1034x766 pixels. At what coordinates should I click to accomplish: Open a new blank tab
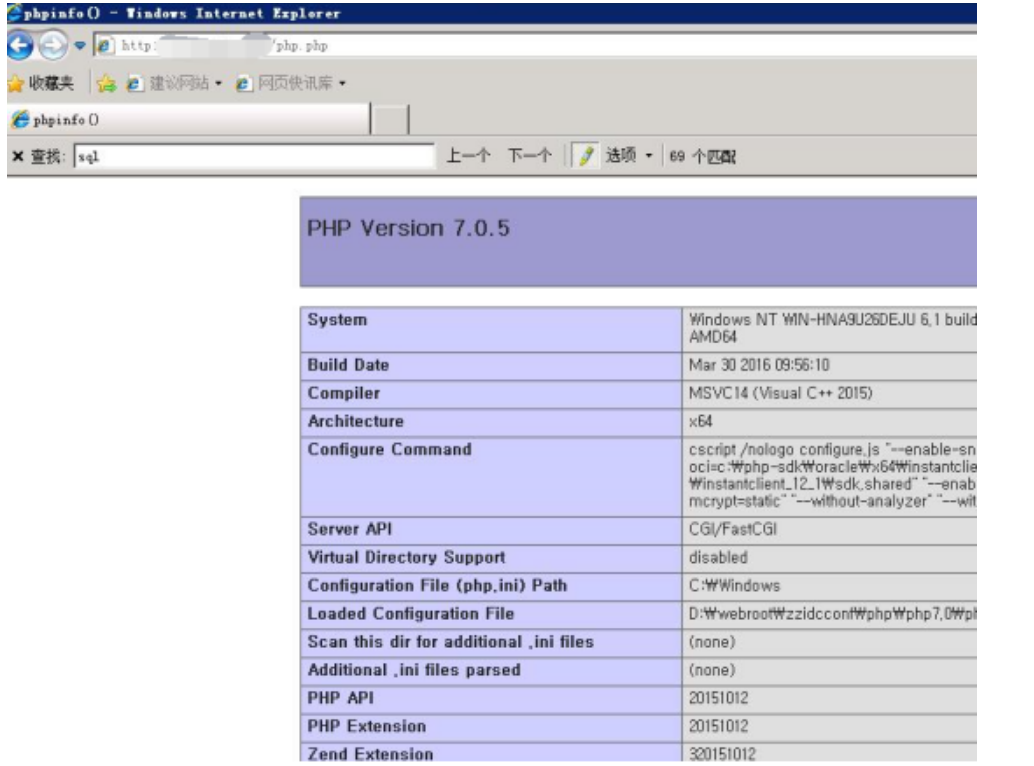coord(391,120)
